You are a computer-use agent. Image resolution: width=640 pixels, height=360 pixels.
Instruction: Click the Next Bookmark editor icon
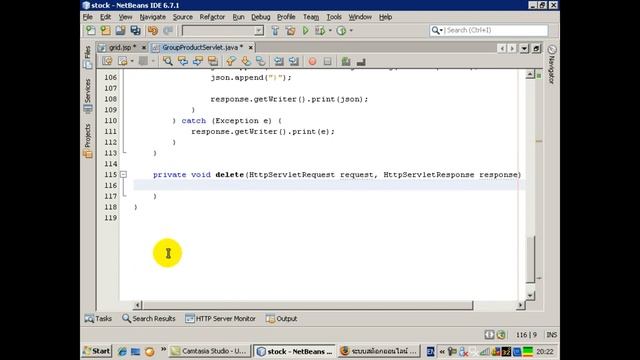(x=246, y=61)
